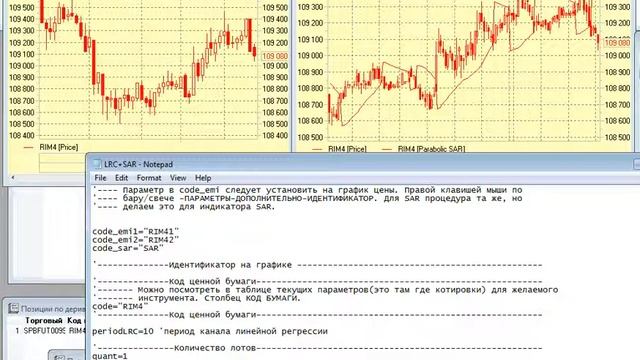
Task: Open the File menu in Notepad
Action: pos(100,178)
